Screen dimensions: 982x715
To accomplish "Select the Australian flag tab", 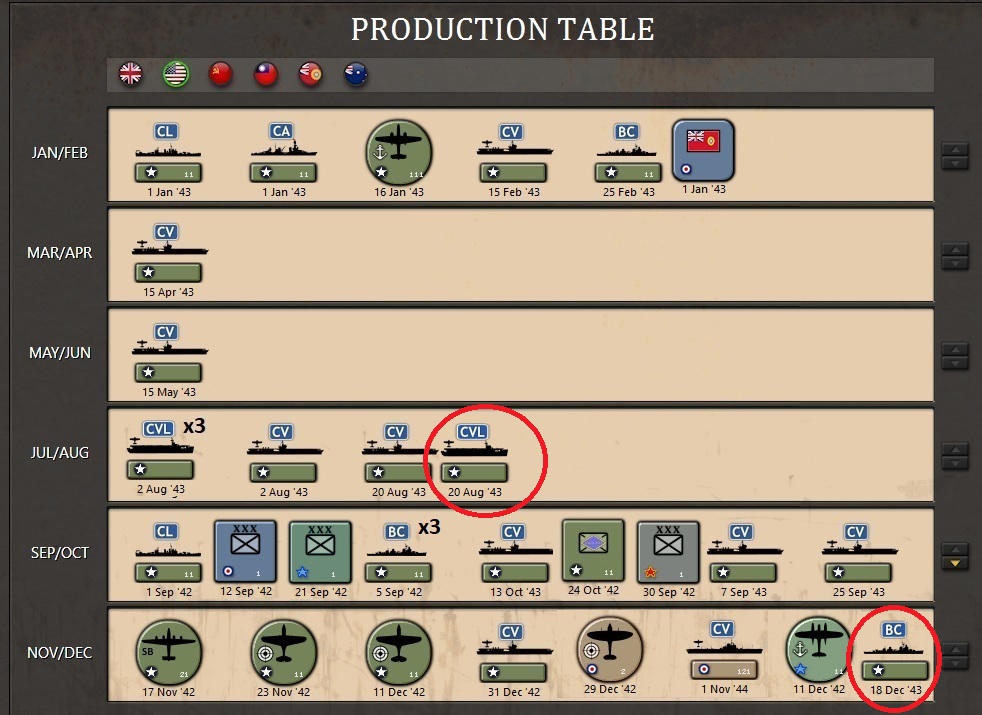I will pos(355,73).
